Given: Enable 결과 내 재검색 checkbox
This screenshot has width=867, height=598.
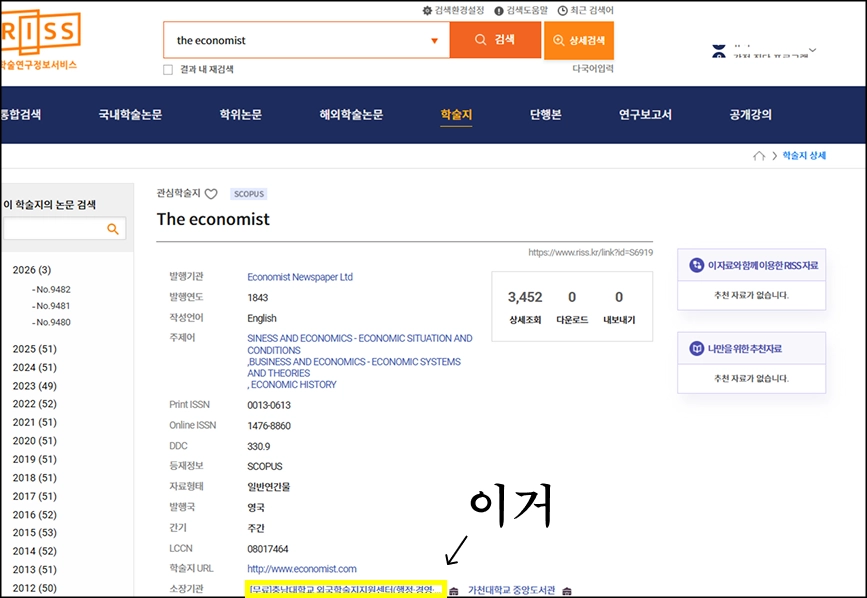Looking at the screenshot, I should click(168, 70).
